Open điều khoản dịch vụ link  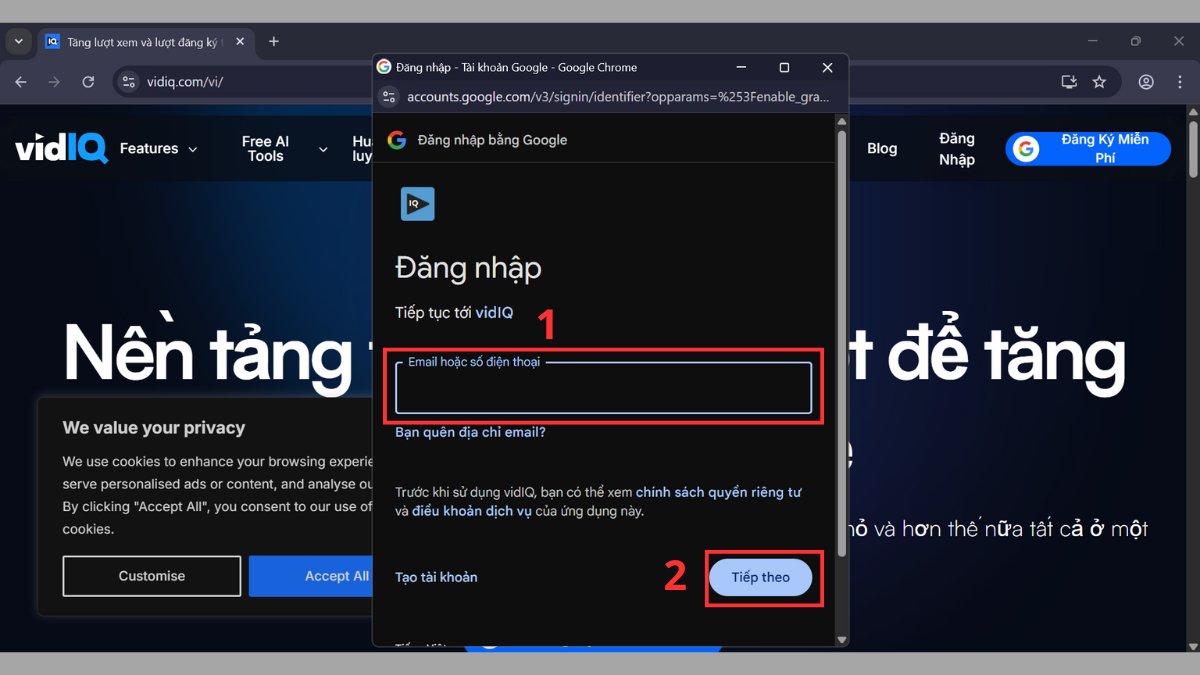[x=472, y=511]
